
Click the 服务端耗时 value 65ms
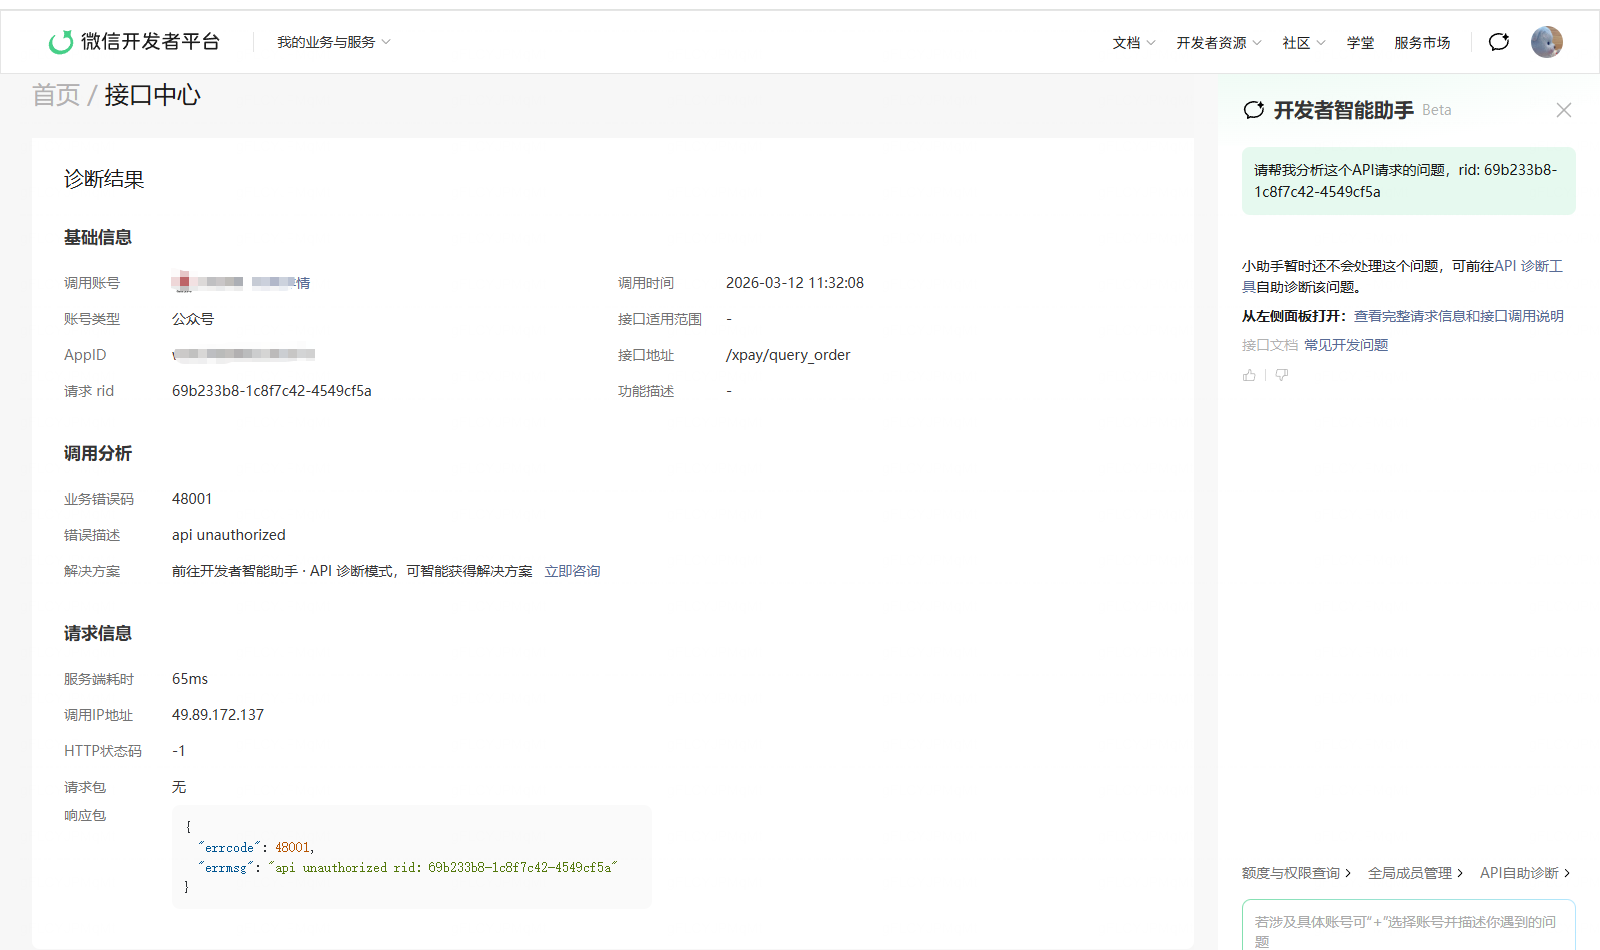click(190, 679)
